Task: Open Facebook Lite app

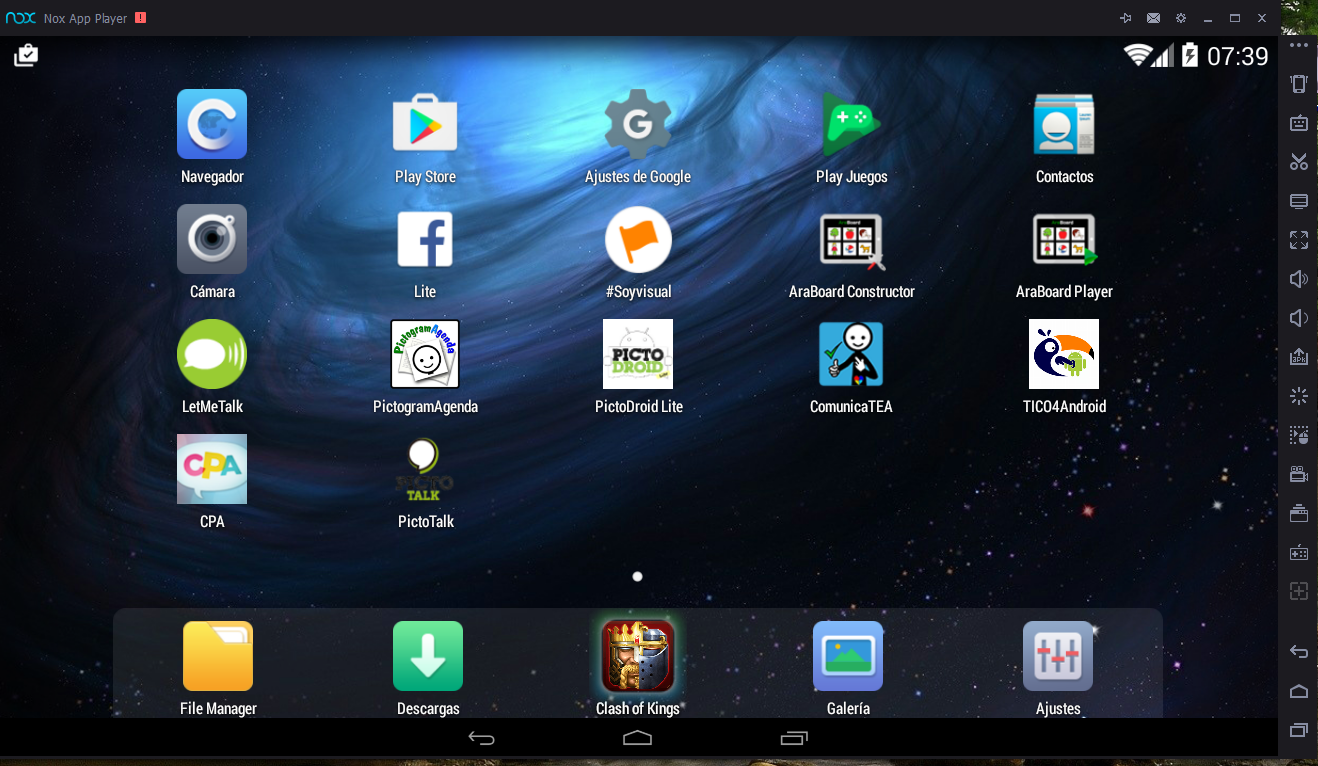Action: pos(425,239)
